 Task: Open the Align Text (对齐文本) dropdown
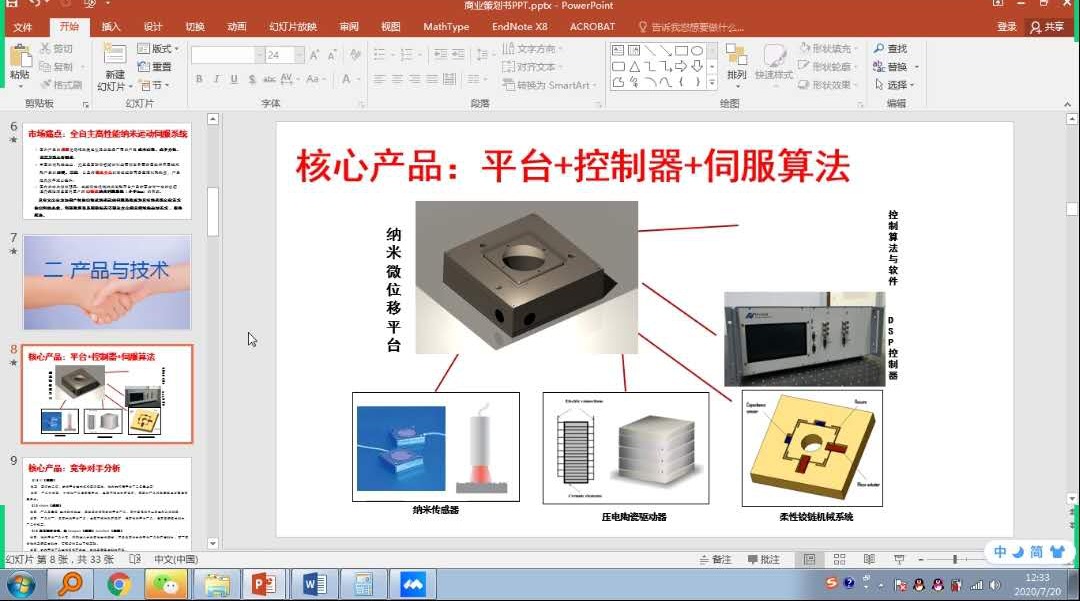[x=532, y=67]
